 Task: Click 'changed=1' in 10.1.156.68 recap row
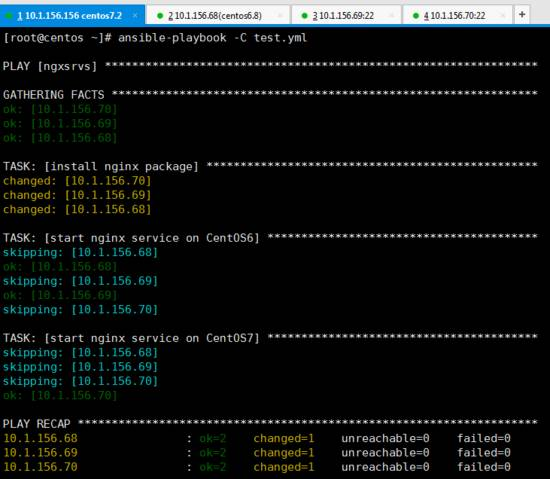point(284,438)
